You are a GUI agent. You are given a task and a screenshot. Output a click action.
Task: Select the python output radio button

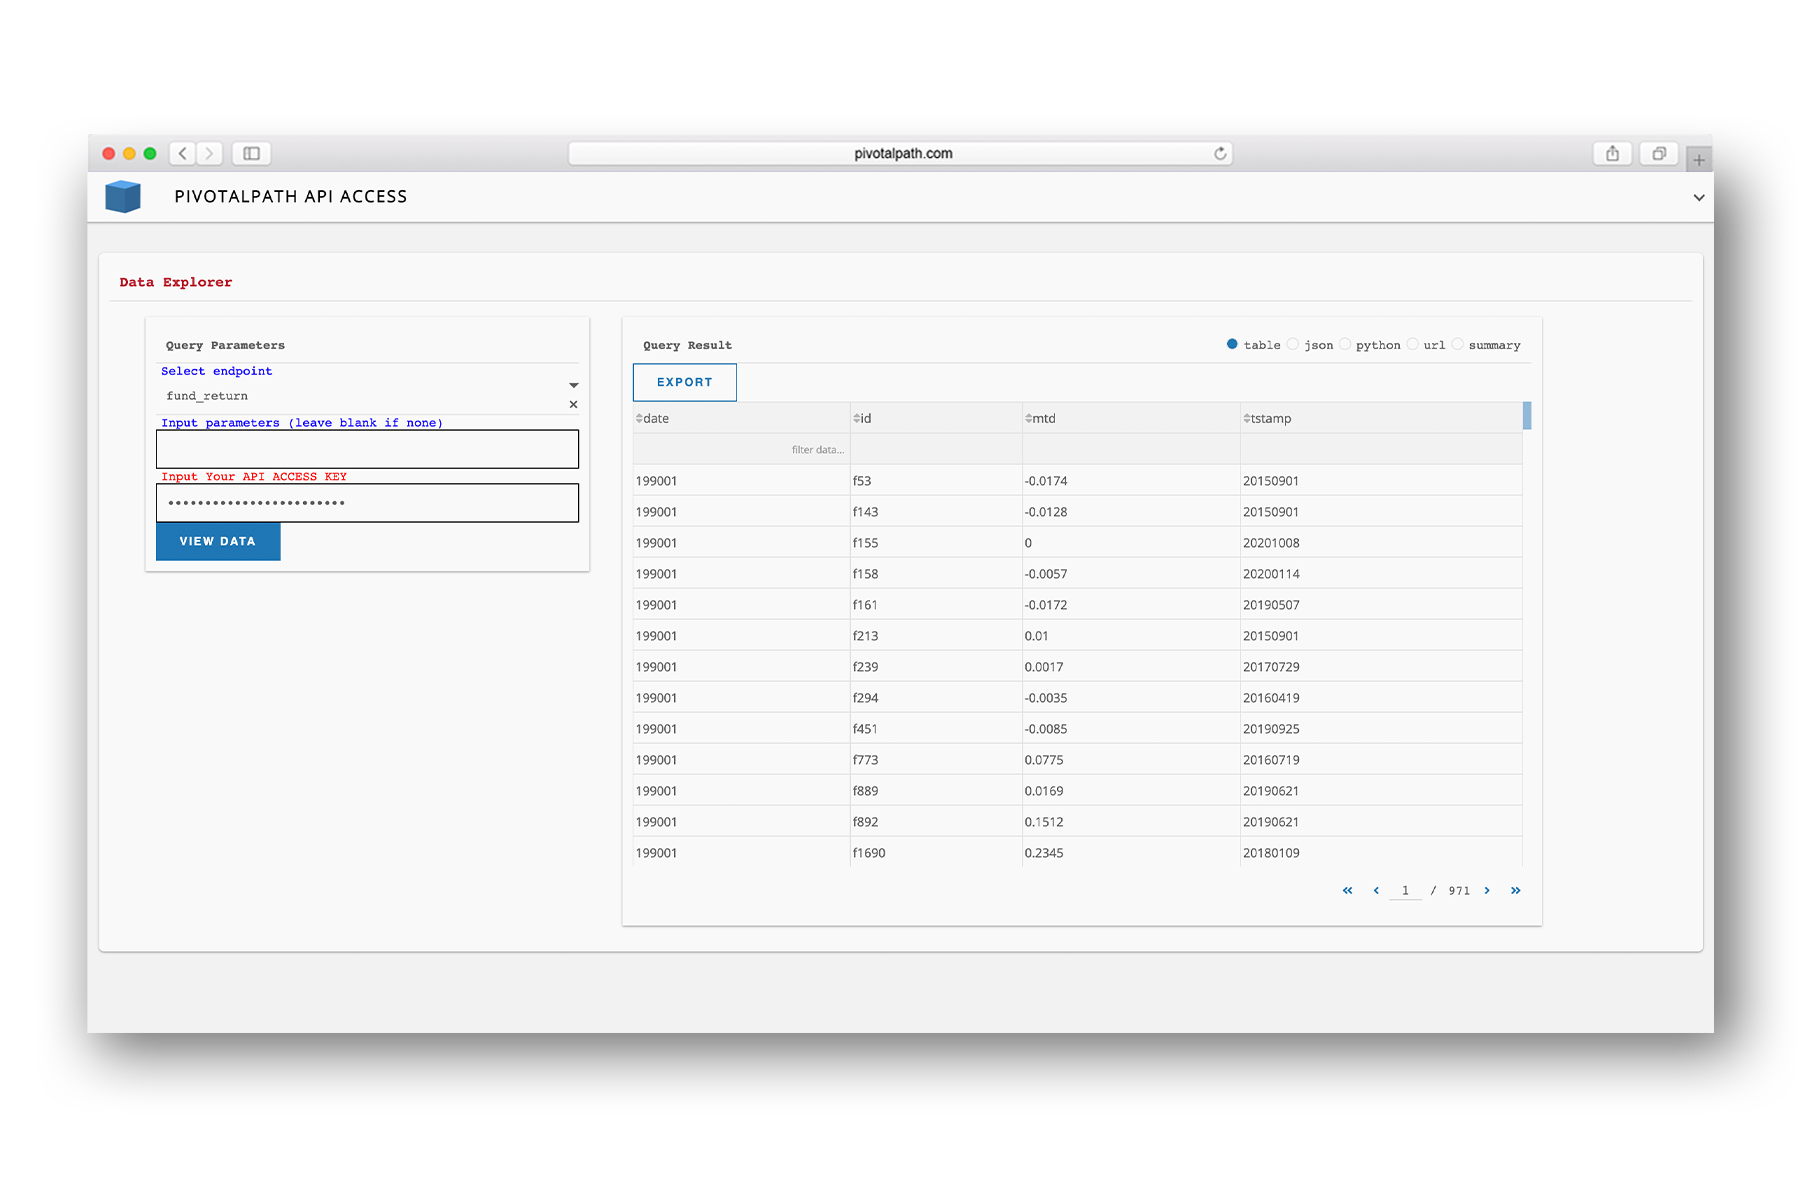tap(1345, 344)
